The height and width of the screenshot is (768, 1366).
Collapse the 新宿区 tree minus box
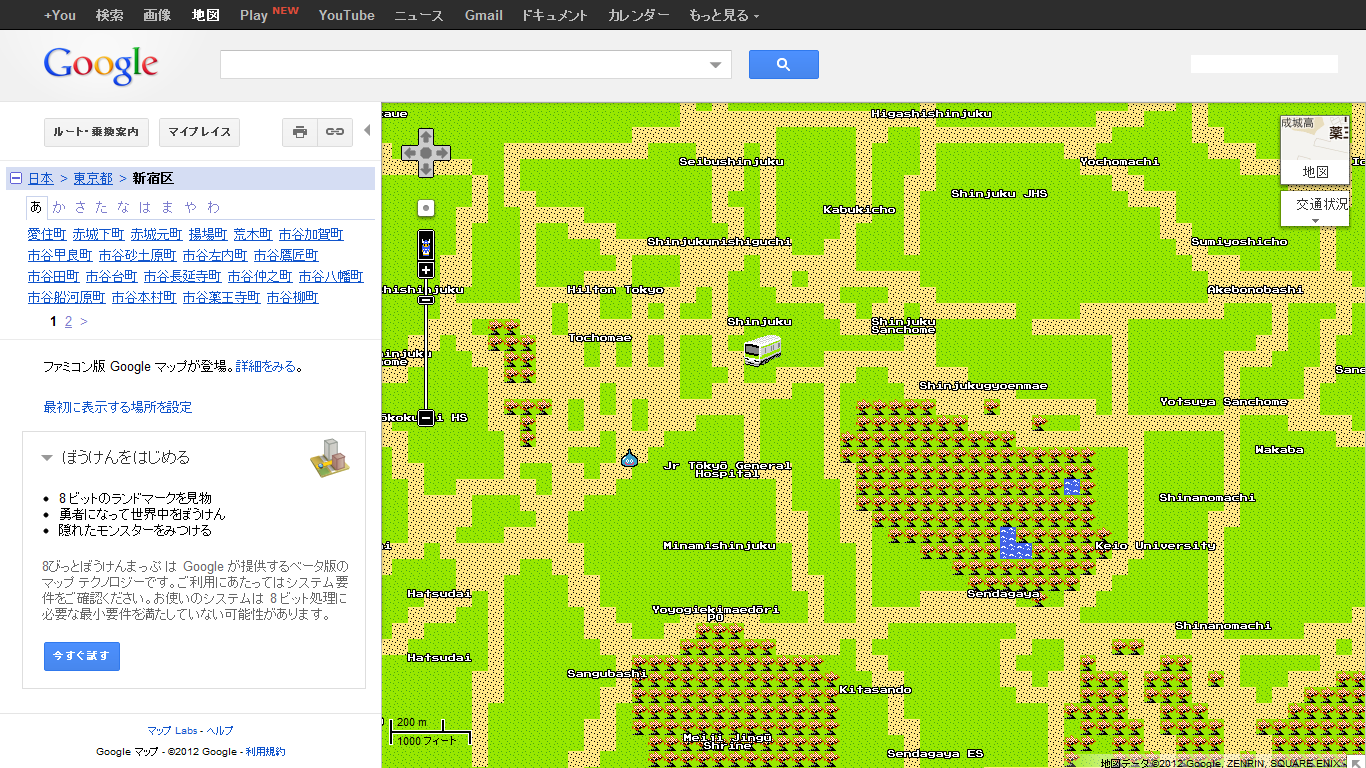pos(16,178)
